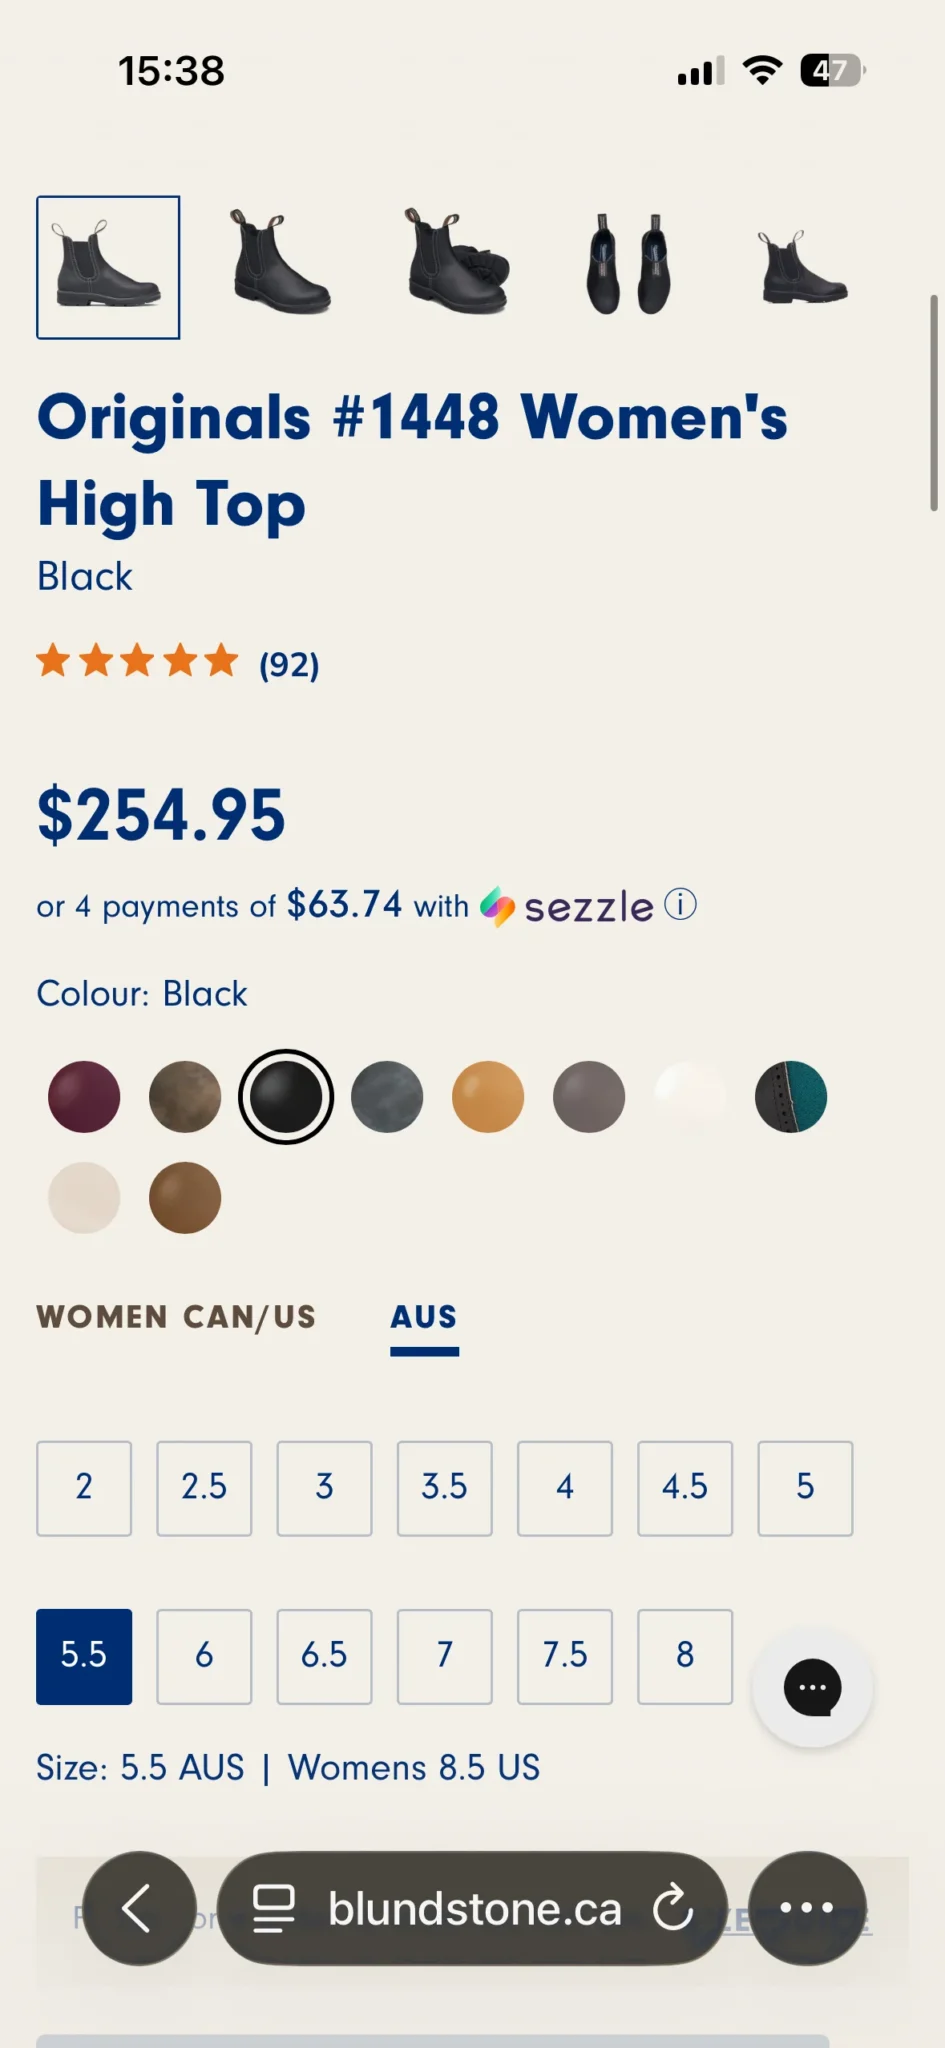Open the browser three-dots menu

click(x=807, y=1908)
